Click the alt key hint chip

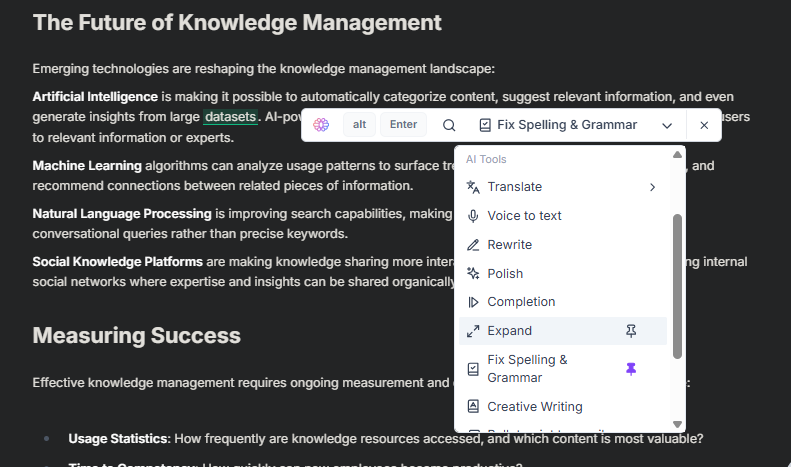coord(359,125)
